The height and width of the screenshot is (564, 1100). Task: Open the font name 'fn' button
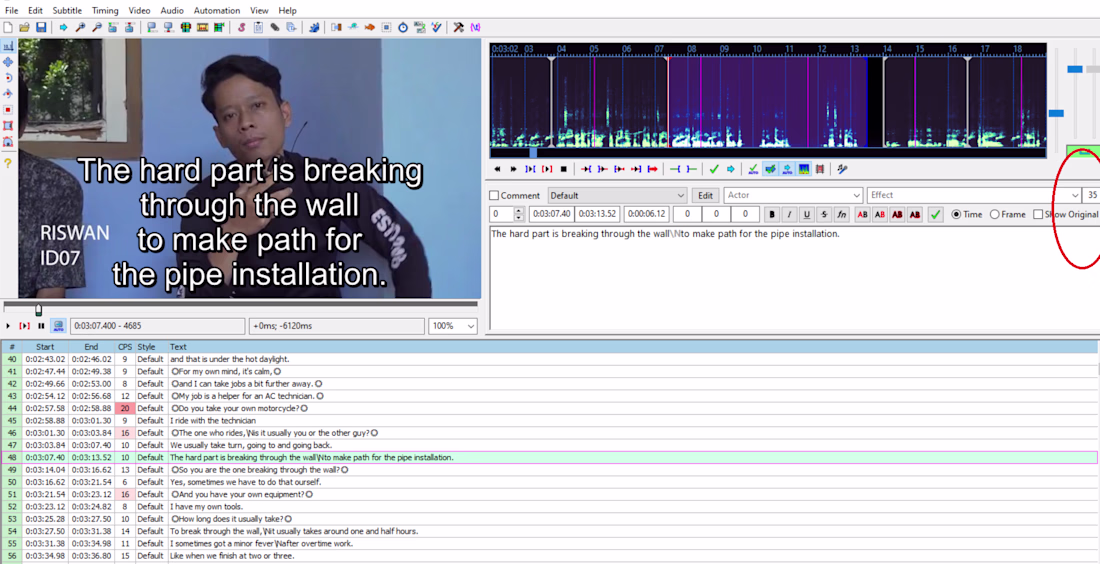point(840,215)
